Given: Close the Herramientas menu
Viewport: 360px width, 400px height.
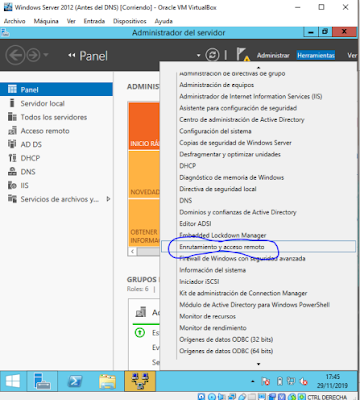Looking at the screenshot, I should click(x=316, y=55).
